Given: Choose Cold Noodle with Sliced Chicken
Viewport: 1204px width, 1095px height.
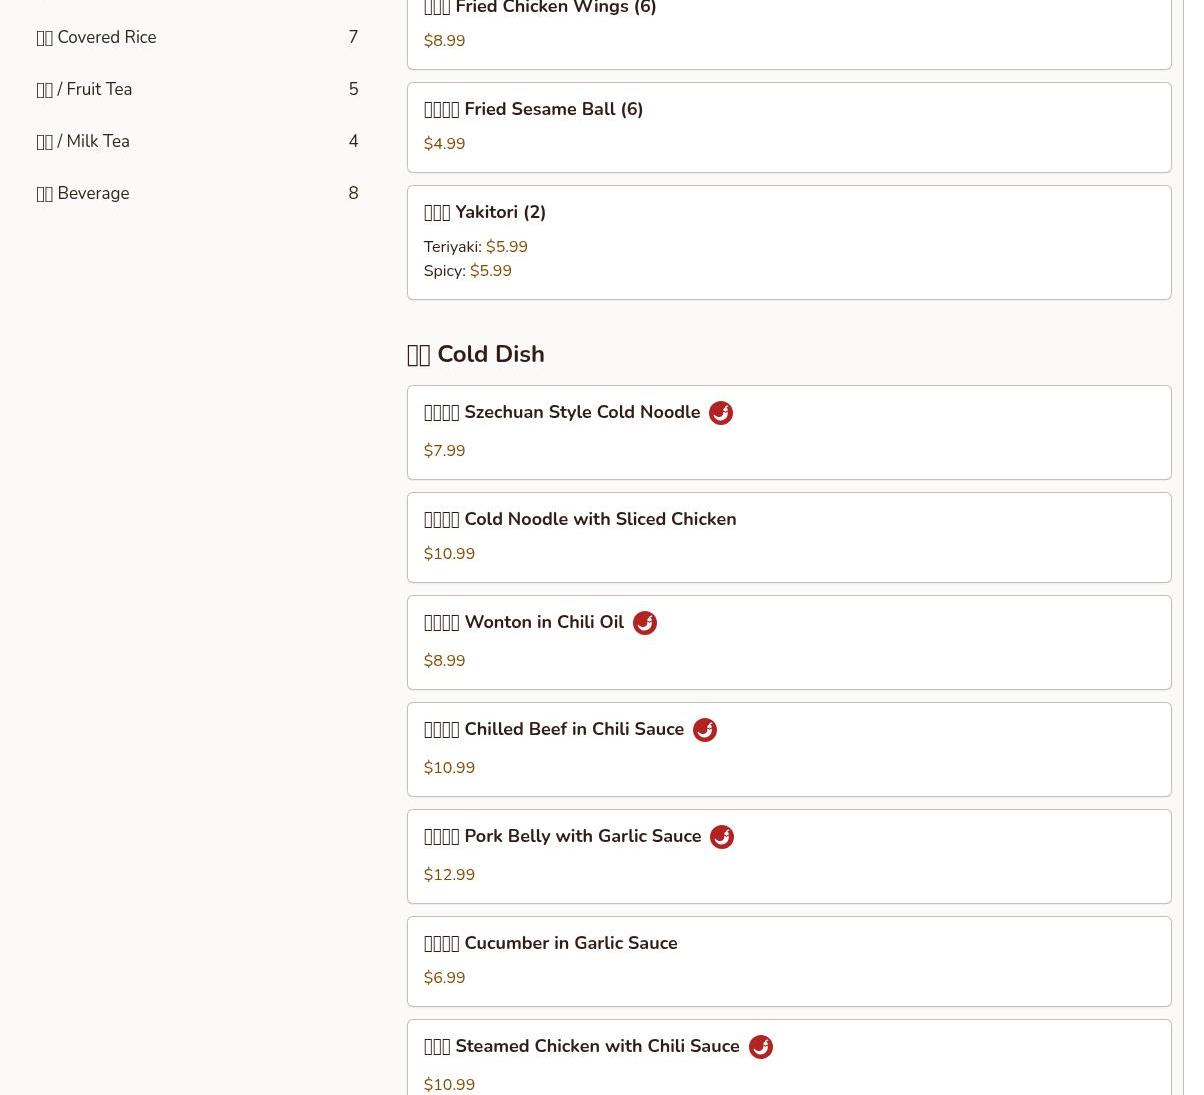Looking at the screenshot, I should tap(789, 537).
